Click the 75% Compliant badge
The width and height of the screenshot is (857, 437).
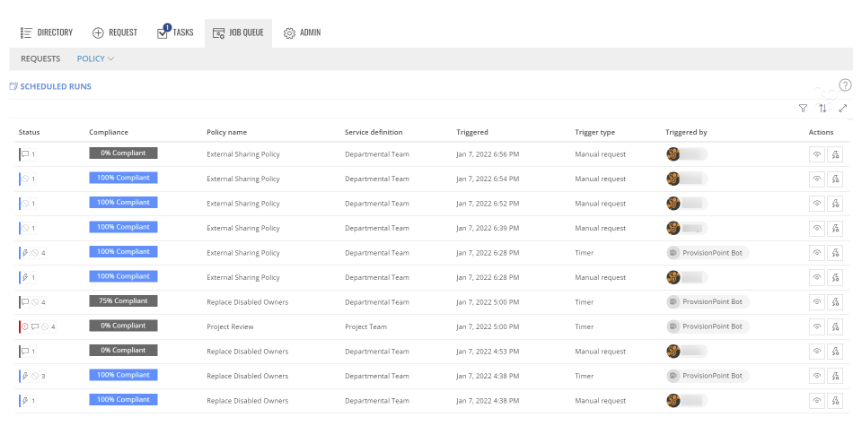click(124, 301)
